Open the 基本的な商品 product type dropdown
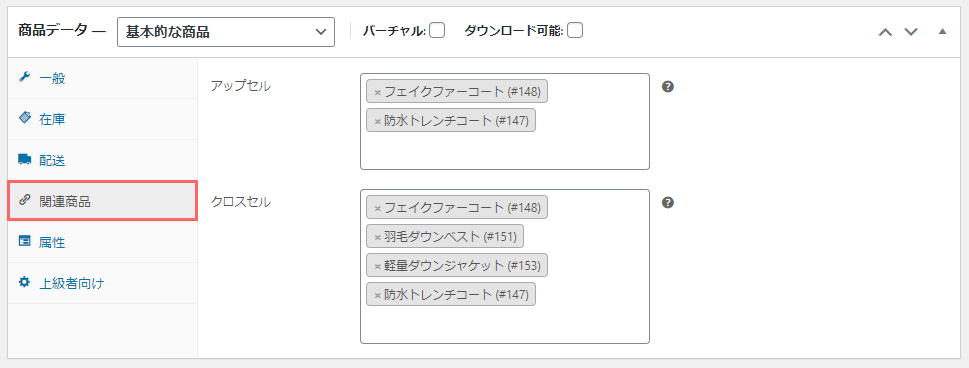The image size is (969, 368). coord(226,32)
